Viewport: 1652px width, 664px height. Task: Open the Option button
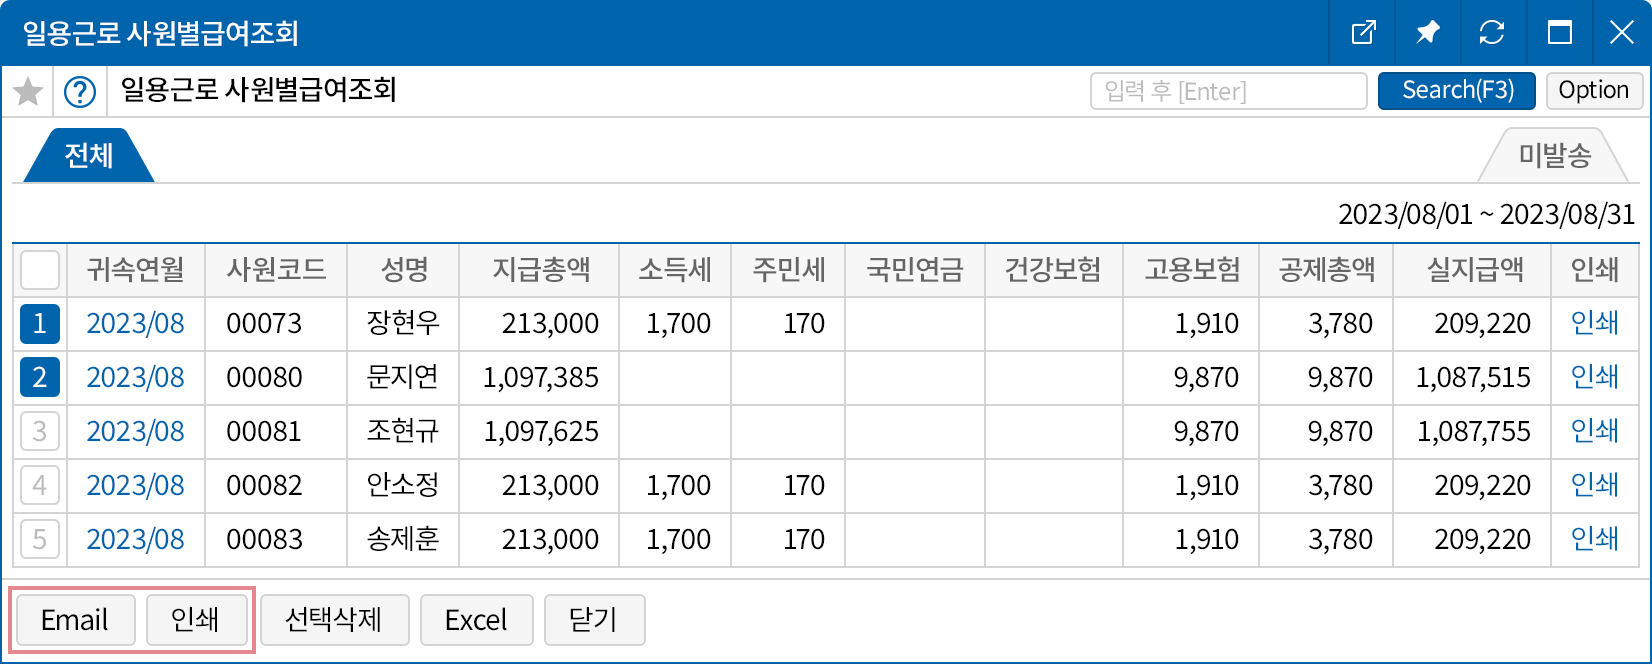pos(1593,91)
